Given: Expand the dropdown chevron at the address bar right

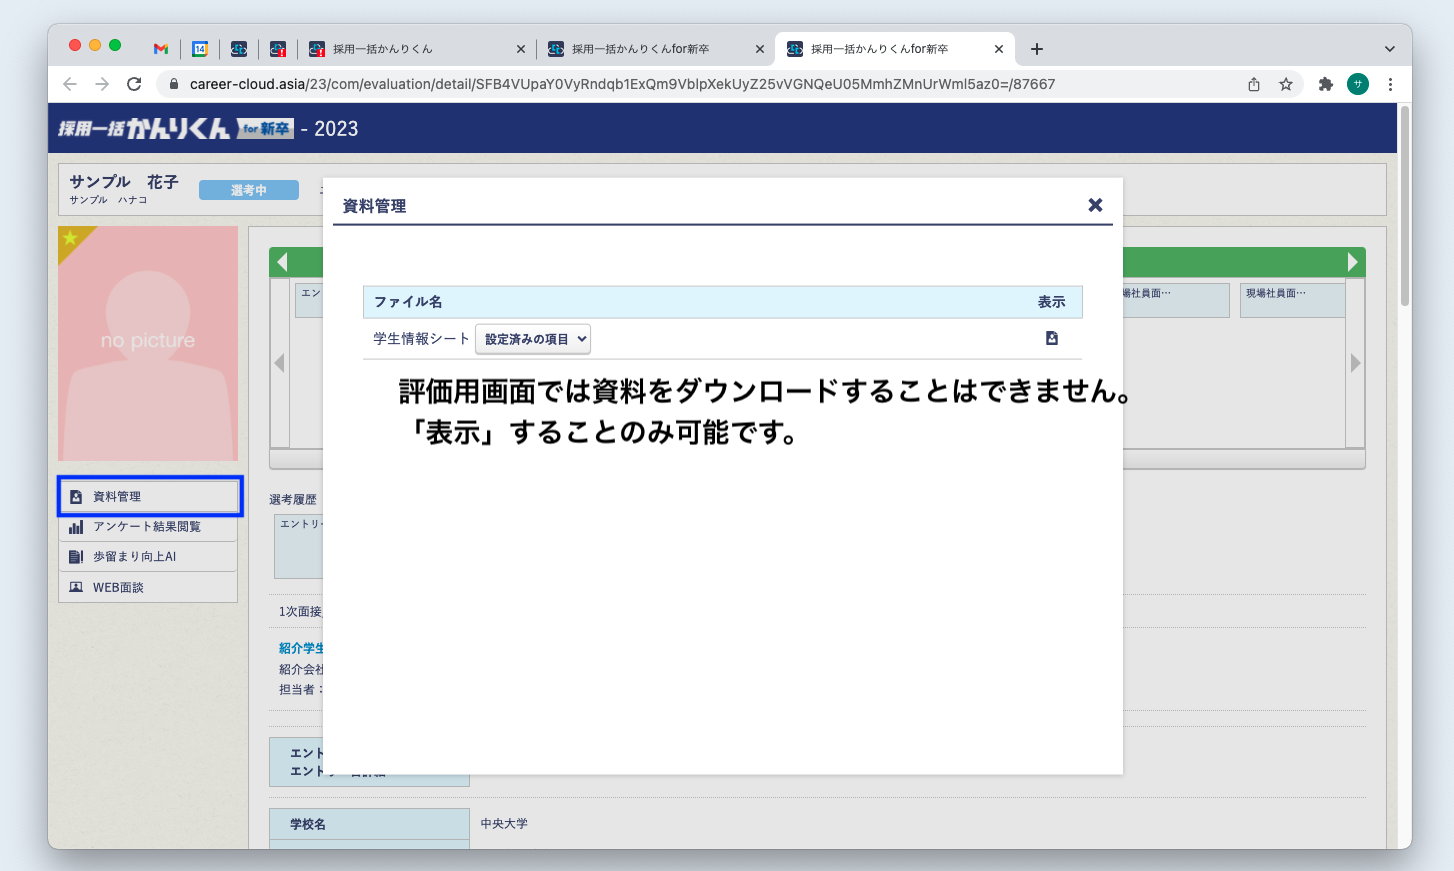Looking at the screenshot, I should click(1389, 48).
